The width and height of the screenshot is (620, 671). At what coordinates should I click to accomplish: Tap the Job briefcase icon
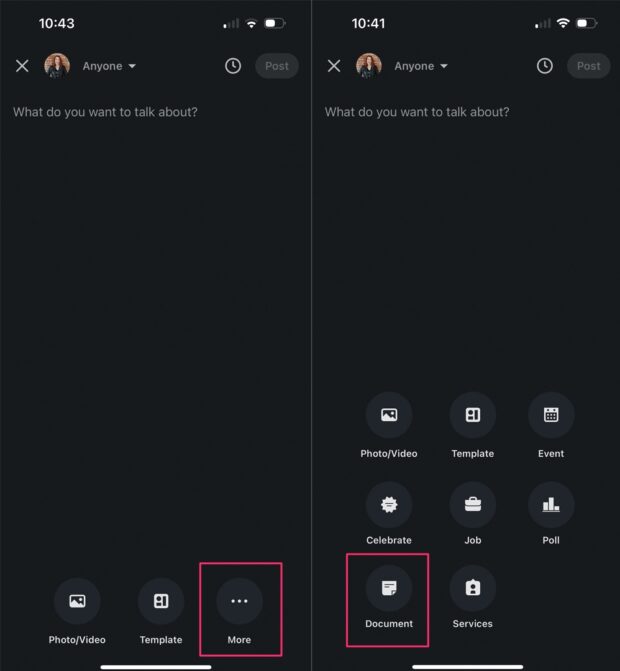click(x=472, y=505)
